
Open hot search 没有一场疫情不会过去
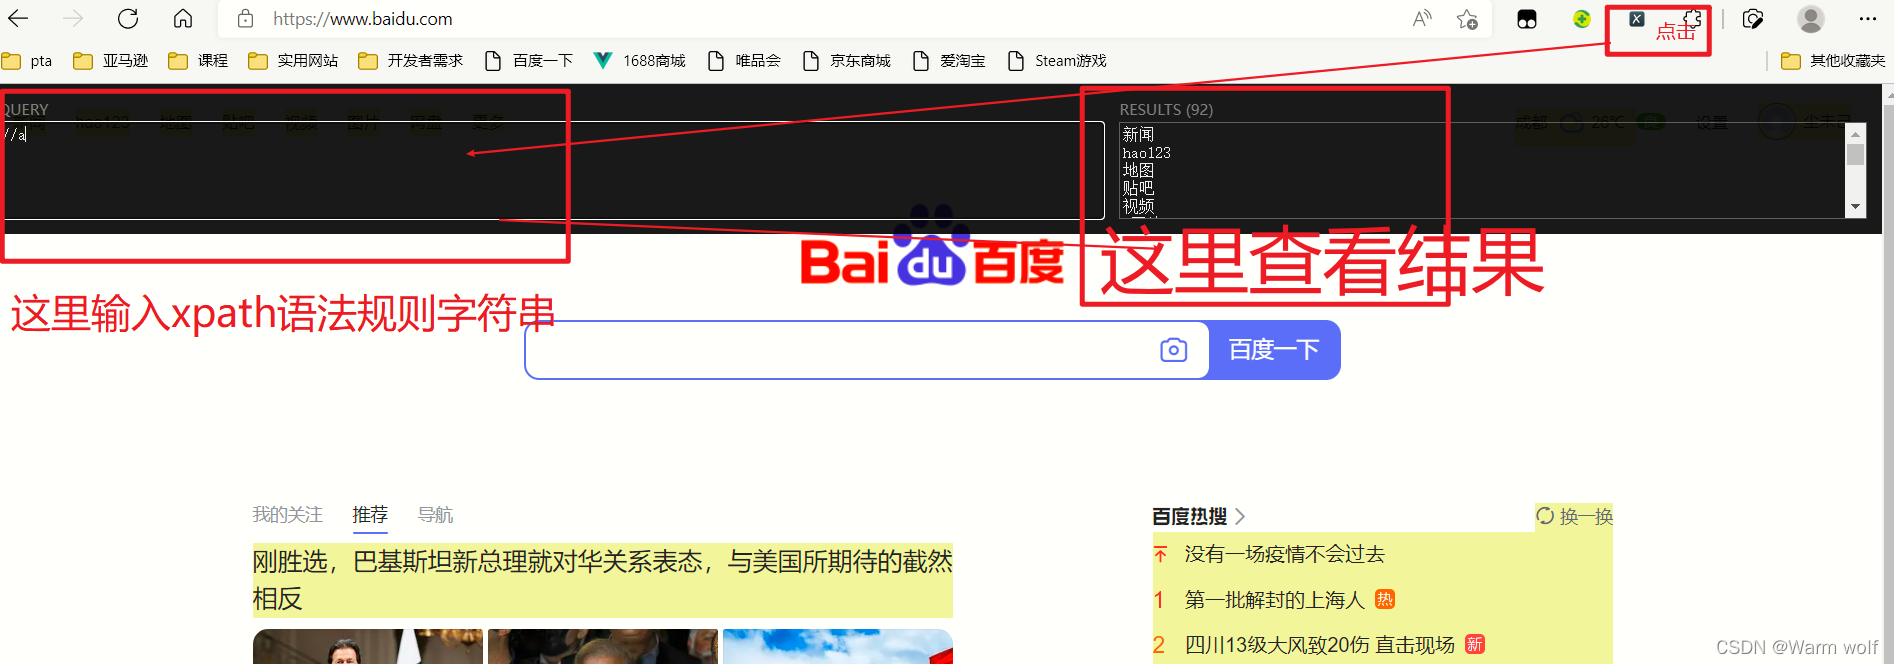tap(1284, 554)
